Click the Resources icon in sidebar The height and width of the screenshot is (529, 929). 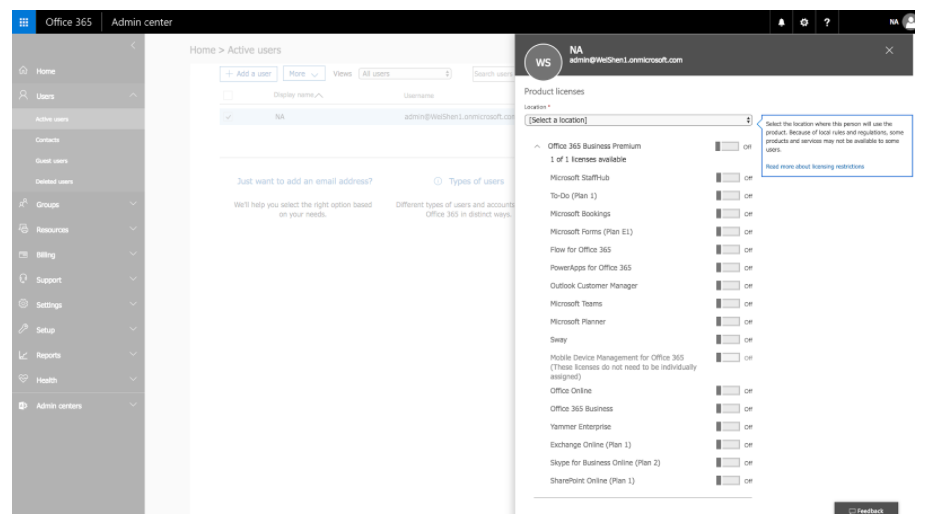click(23, 229)
